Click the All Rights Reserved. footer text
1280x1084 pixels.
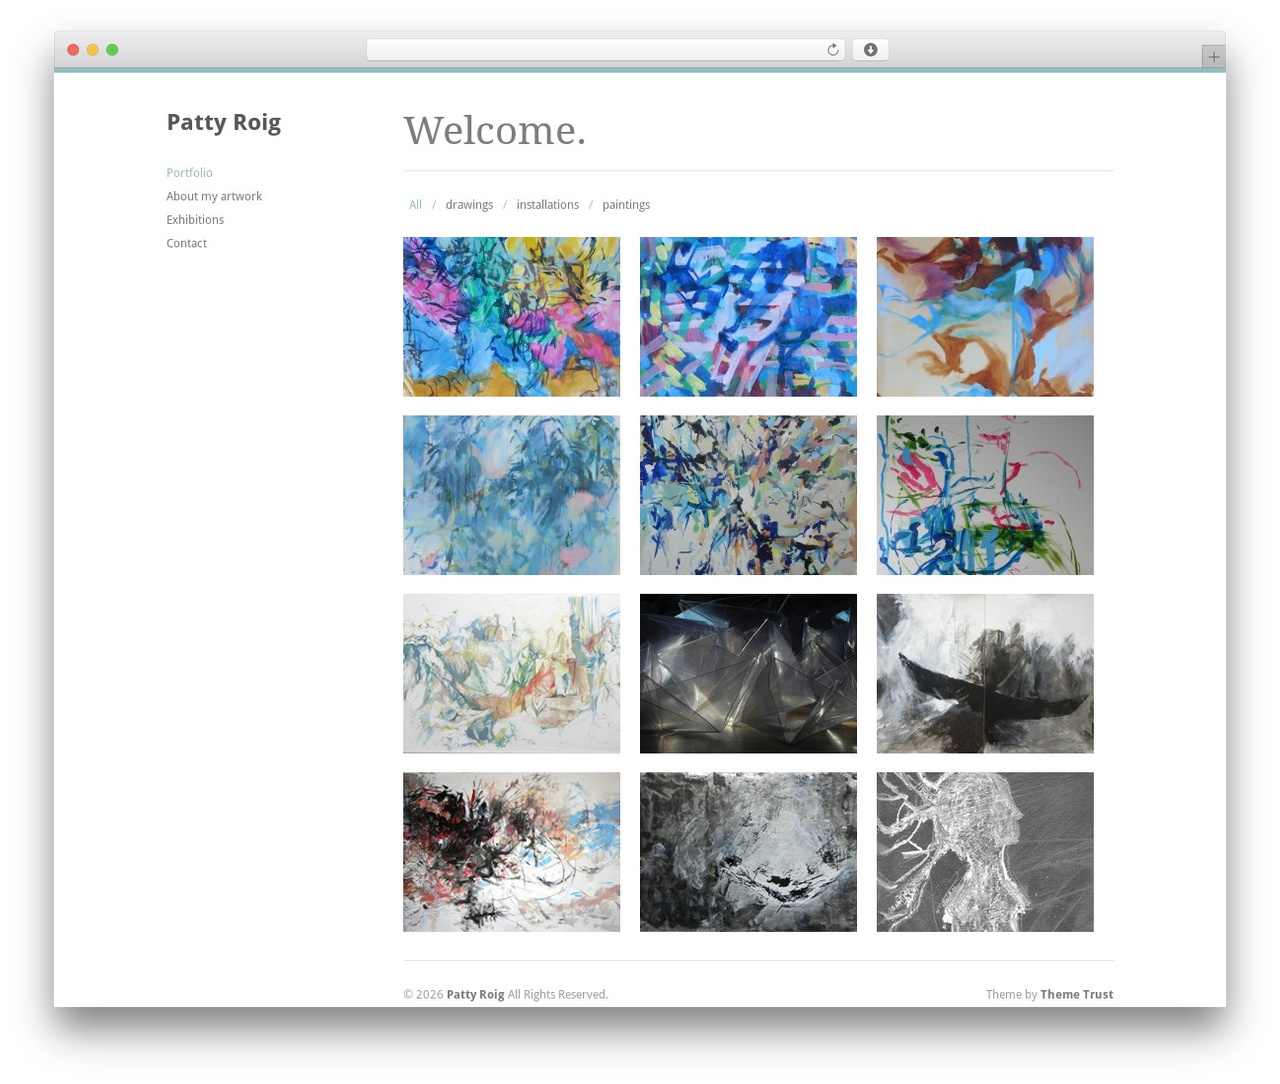pyautogui.click(x=557, y=995)
